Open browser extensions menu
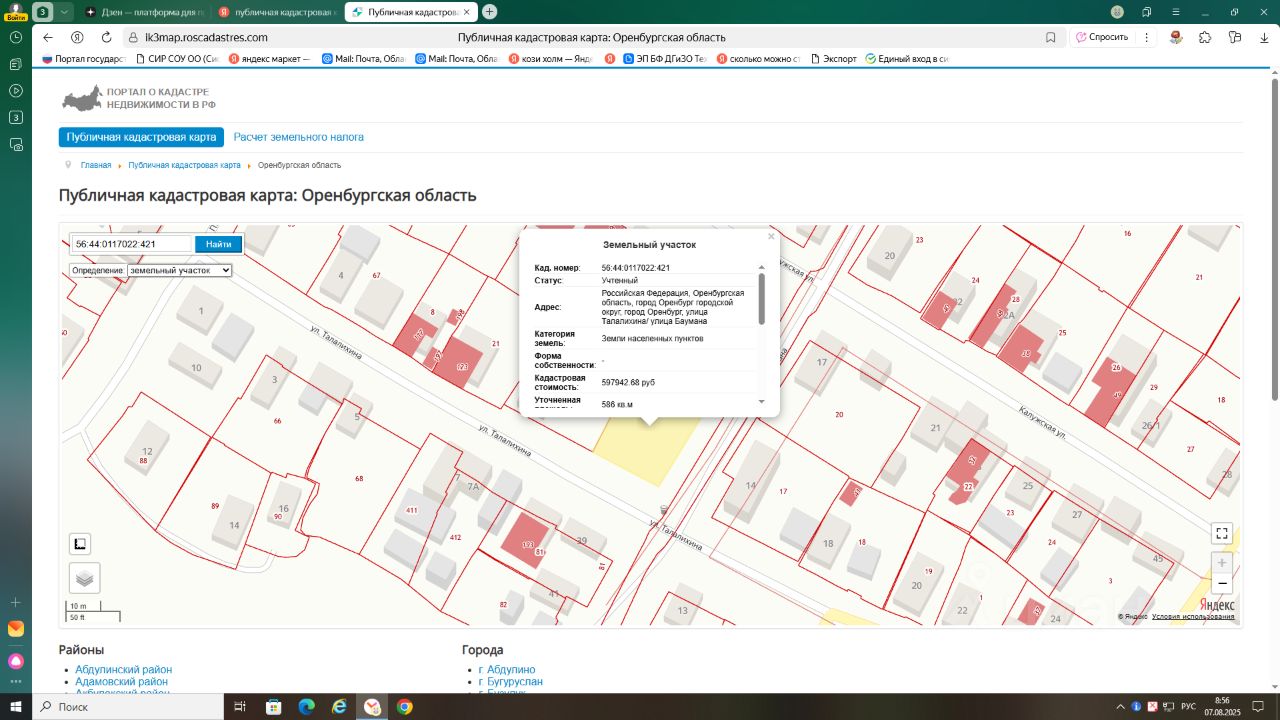1280x720 pixels. (x=1205, y=37)
